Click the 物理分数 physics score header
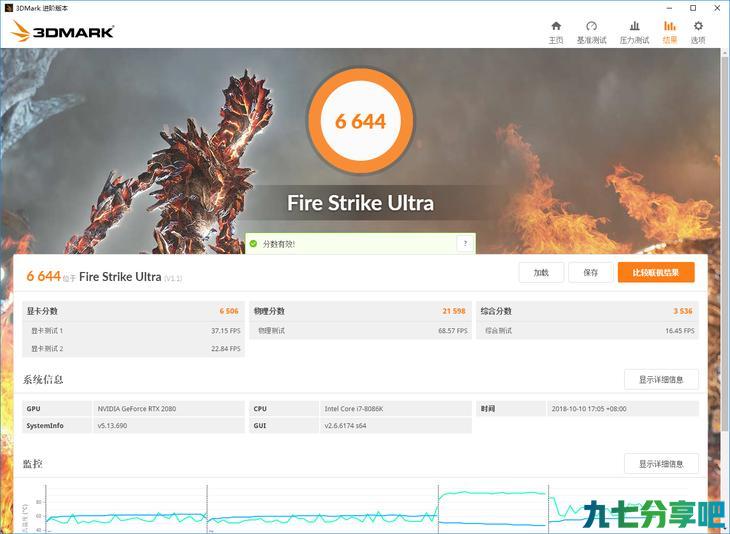 [269, 311]
